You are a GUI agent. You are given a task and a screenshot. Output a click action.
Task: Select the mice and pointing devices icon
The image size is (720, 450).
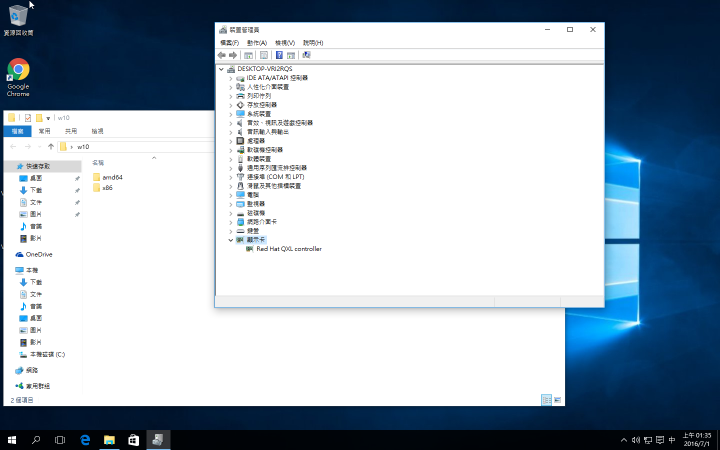pos(240,186)
